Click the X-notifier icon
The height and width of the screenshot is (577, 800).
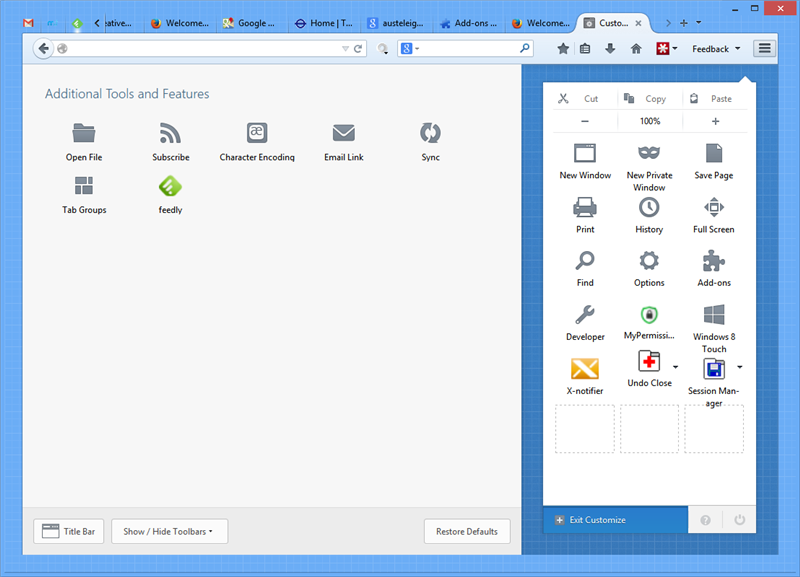(585, 367)
